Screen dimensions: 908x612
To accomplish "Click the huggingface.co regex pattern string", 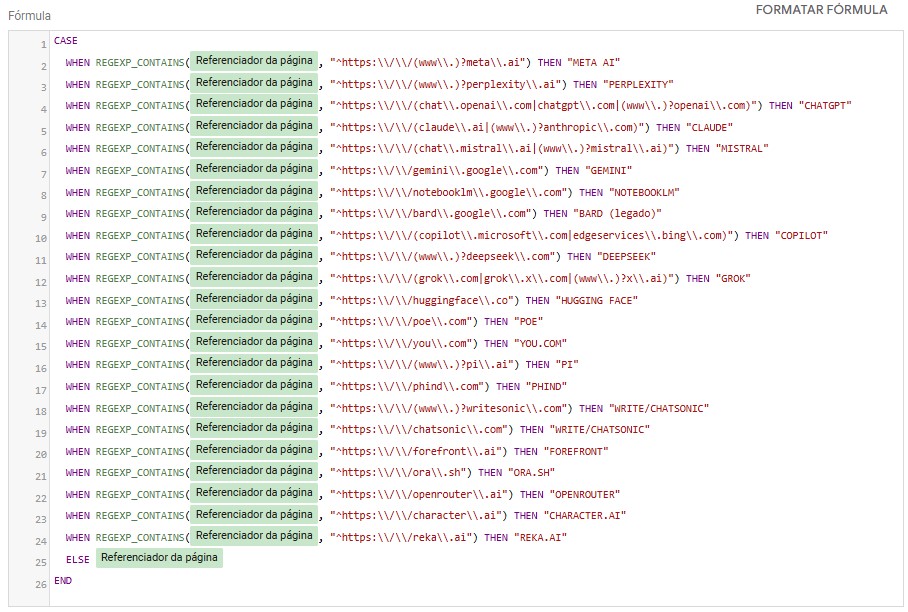I will pos(422,300).
